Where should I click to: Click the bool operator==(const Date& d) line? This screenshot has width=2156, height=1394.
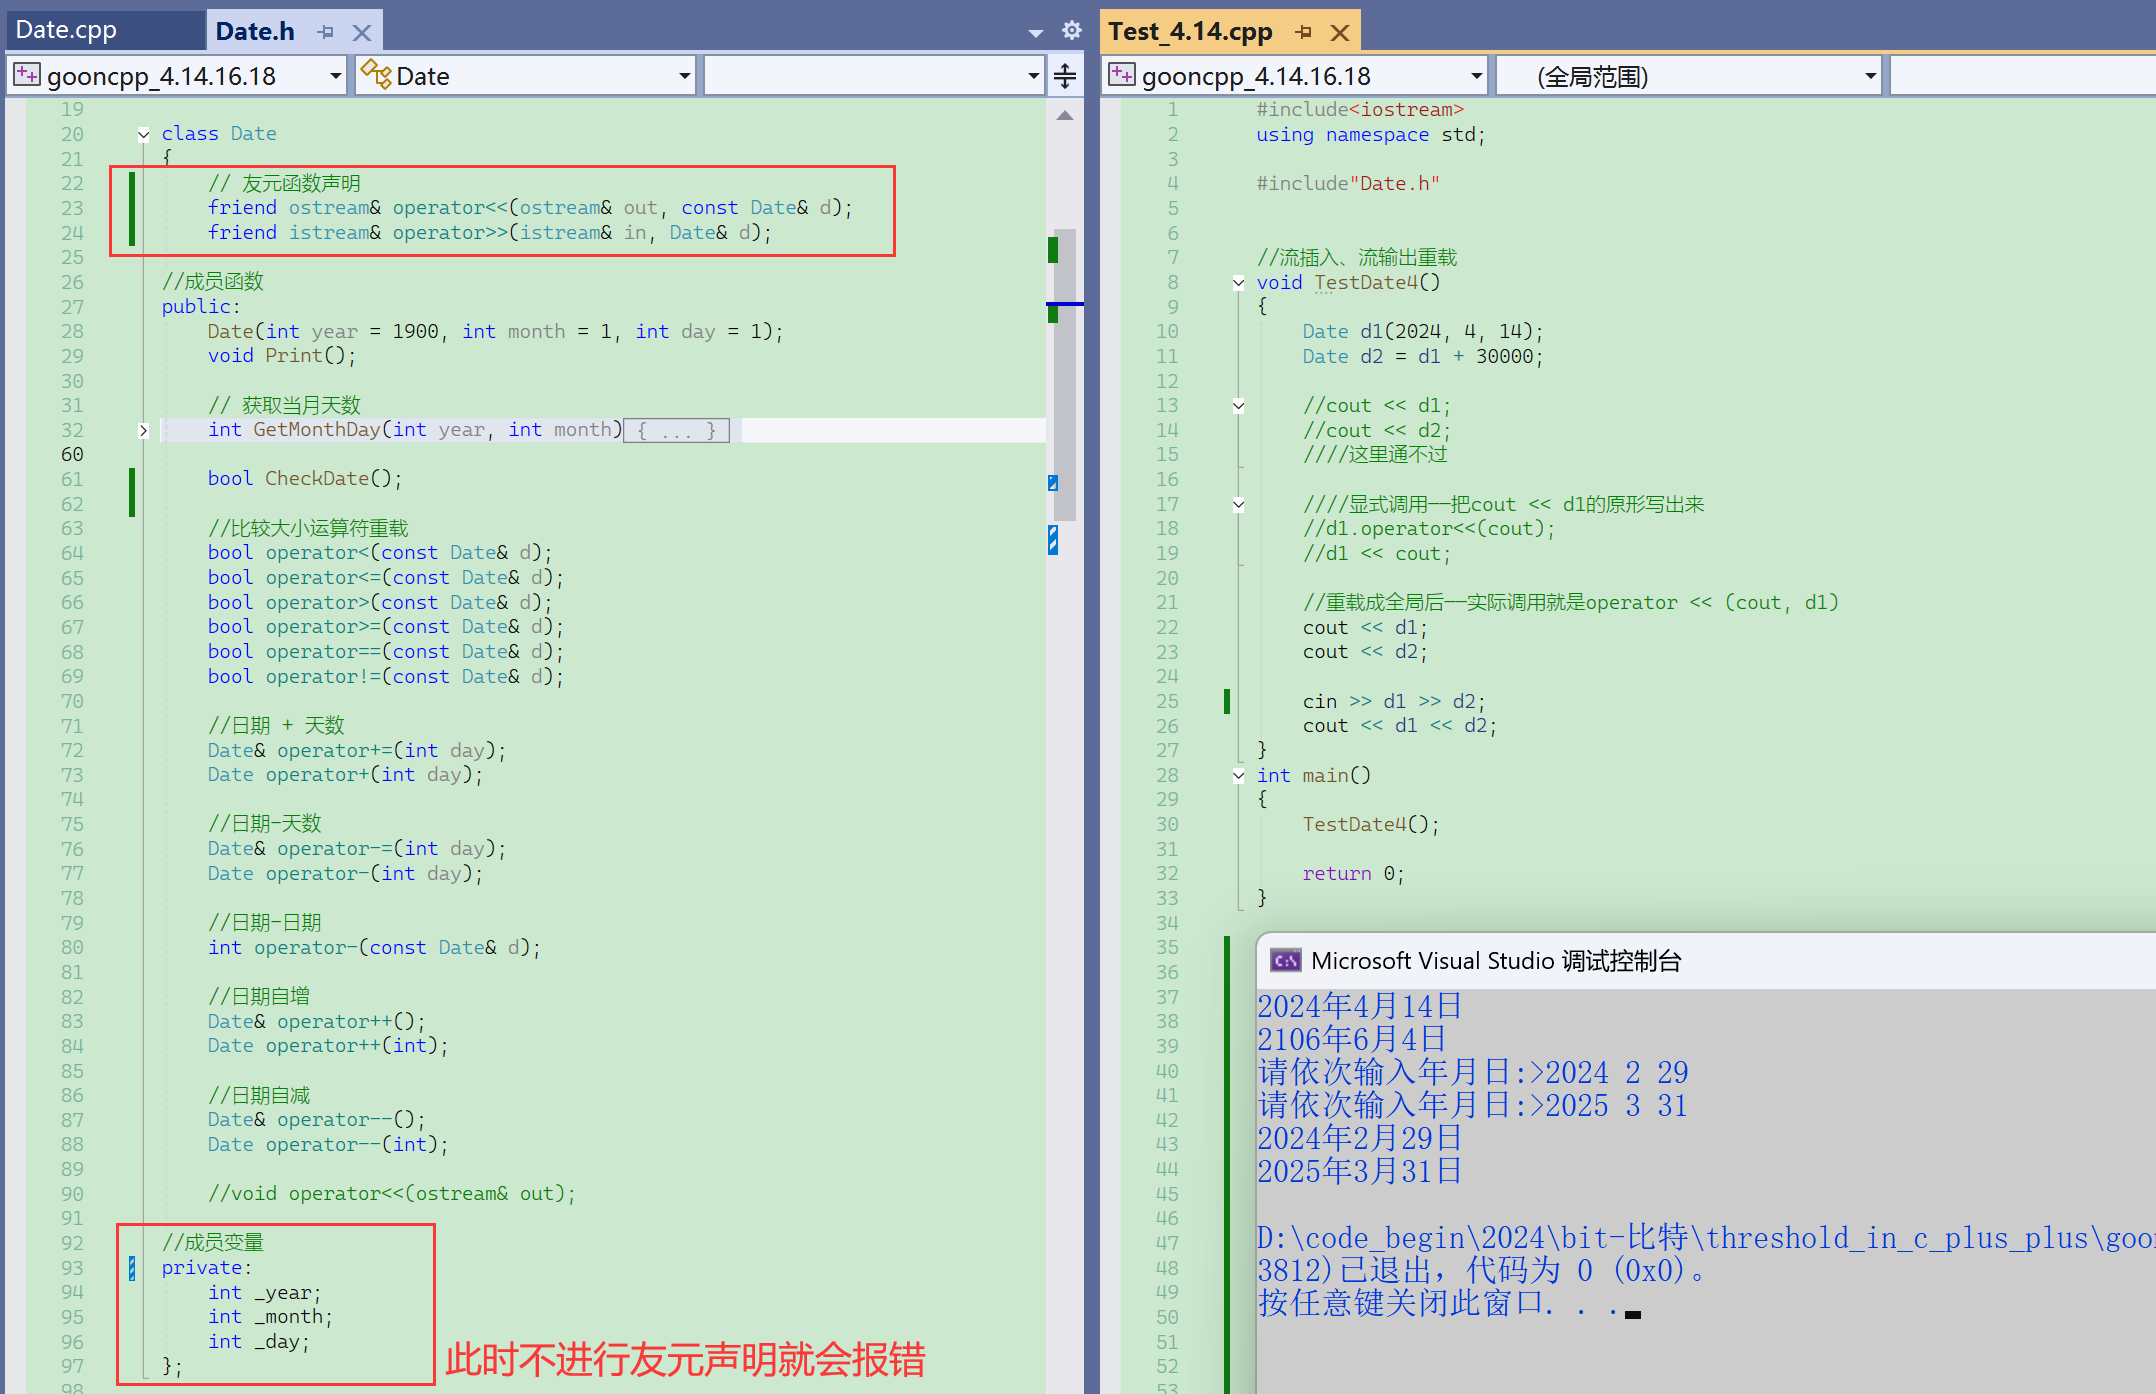[386, 652]
